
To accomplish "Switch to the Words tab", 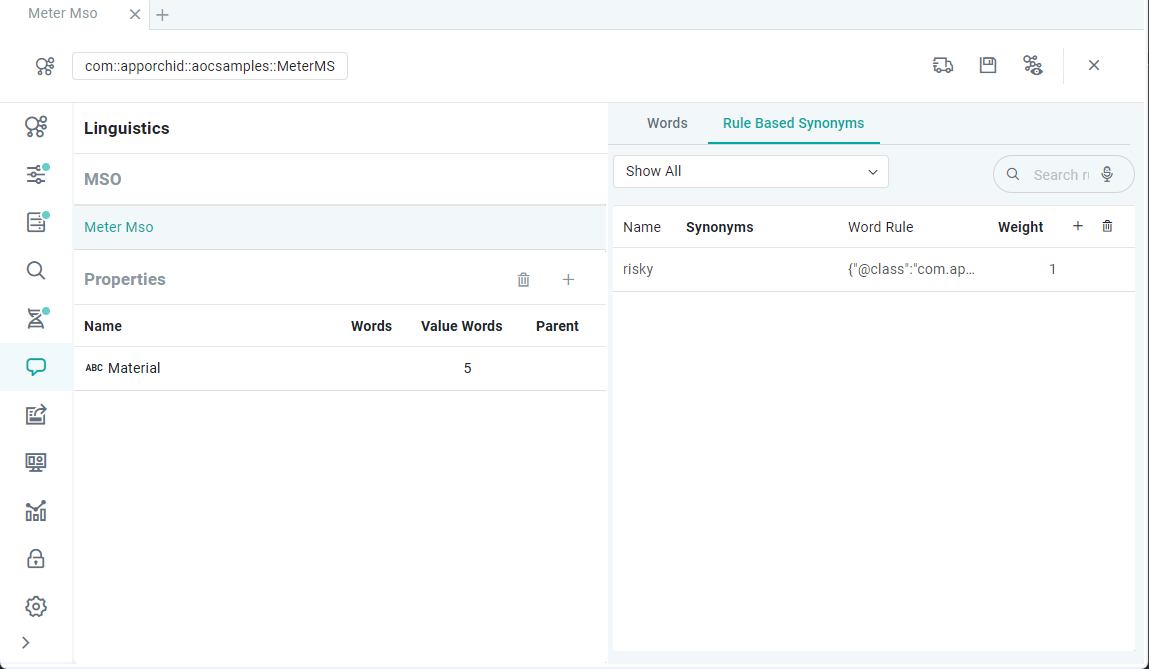I will [x=667, y=124].
